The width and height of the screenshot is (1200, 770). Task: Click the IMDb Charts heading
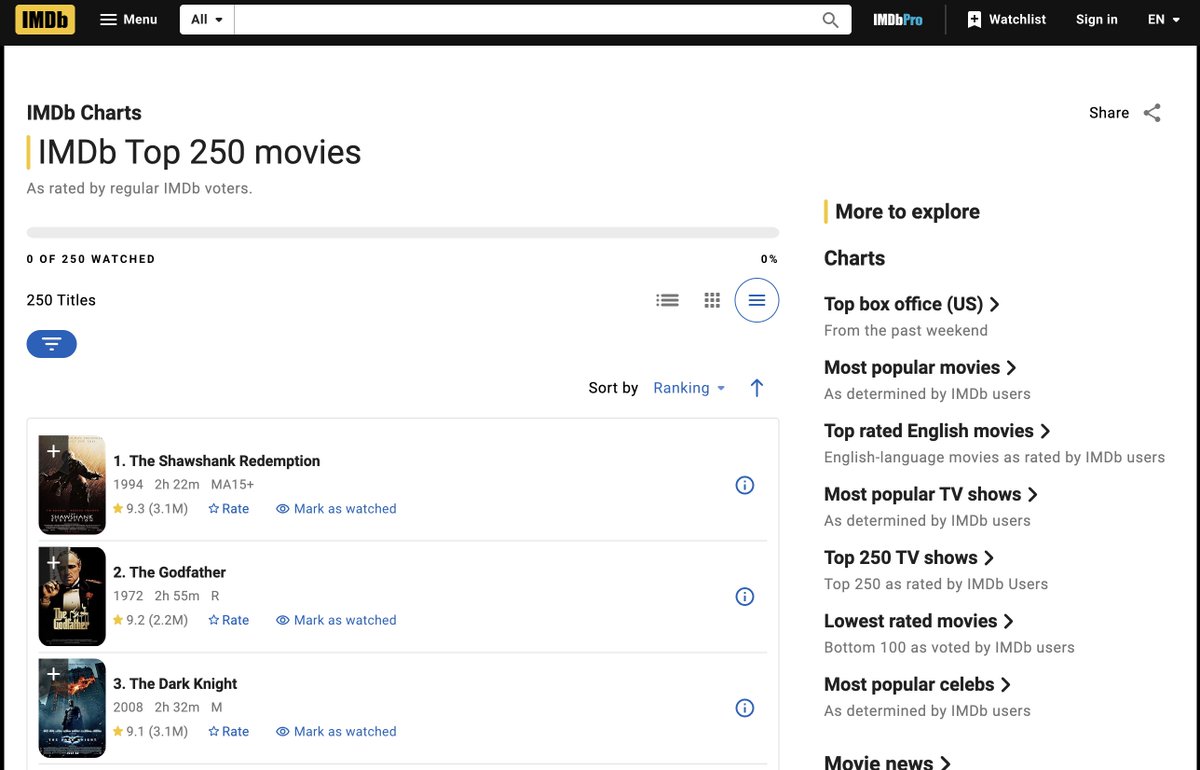point(84,113)
